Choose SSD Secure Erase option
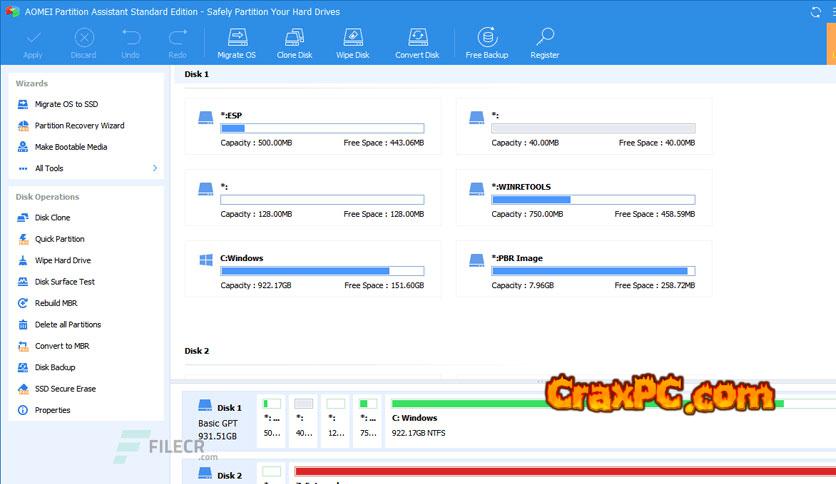The image size is (836, 484). click(65, 389)
